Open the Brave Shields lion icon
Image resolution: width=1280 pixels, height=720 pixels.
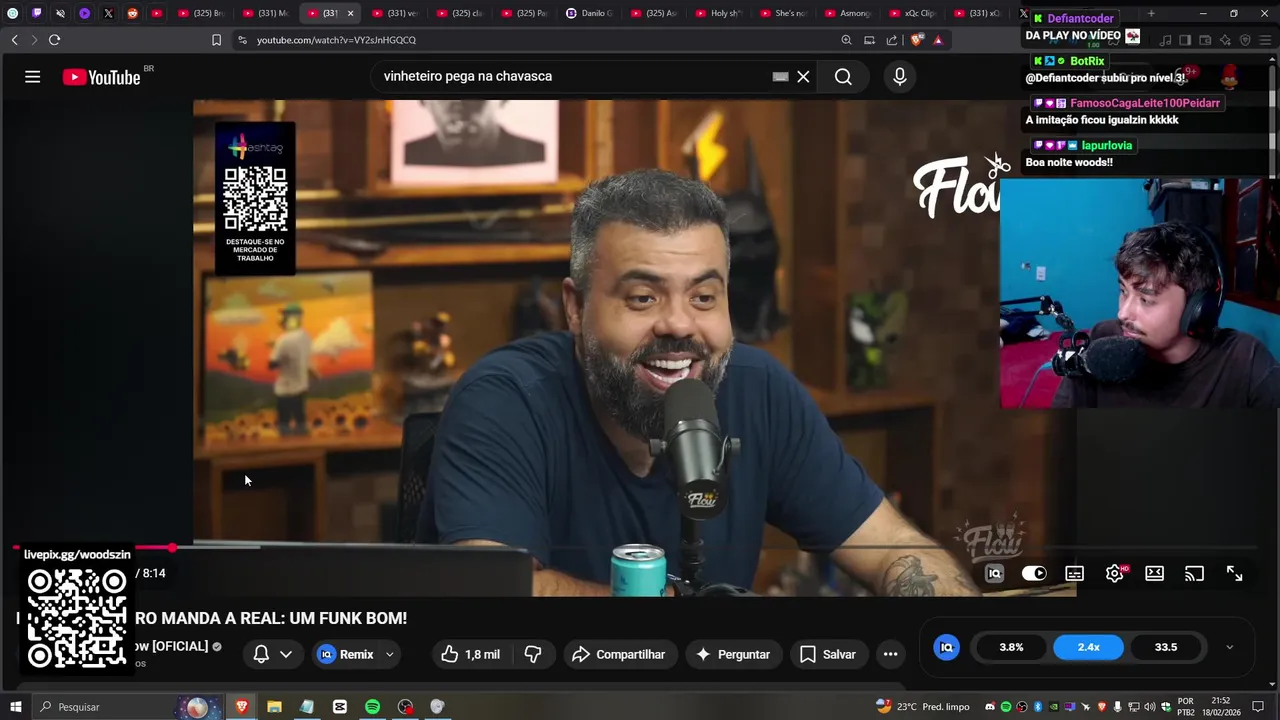pyautogui.click(x=916, y=40)
